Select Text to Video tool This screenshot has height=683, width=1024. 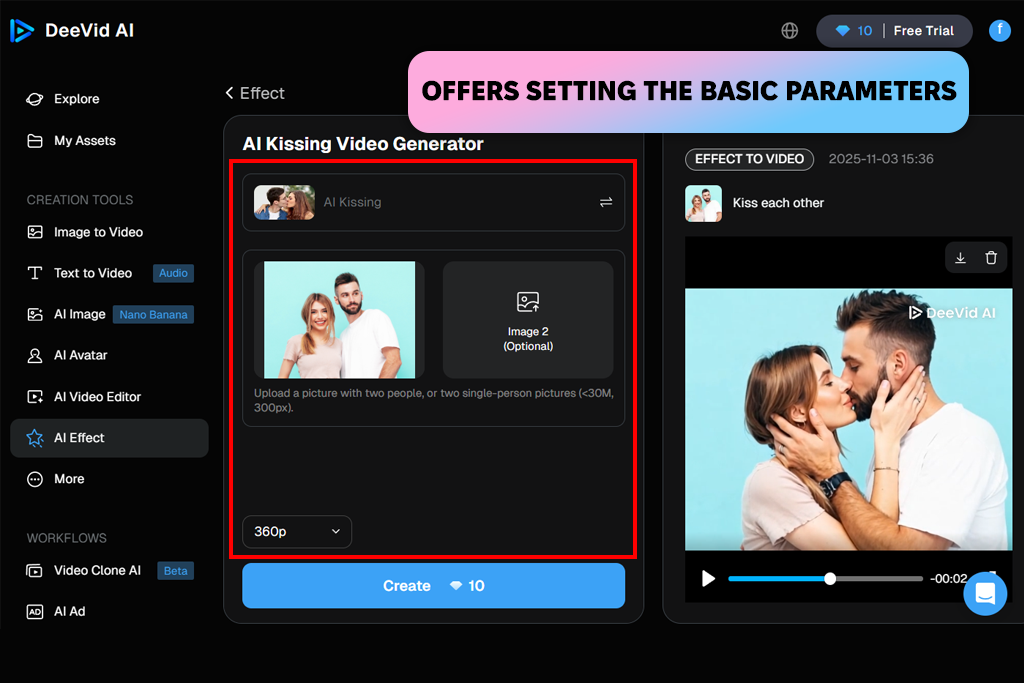tap(93, 274)
